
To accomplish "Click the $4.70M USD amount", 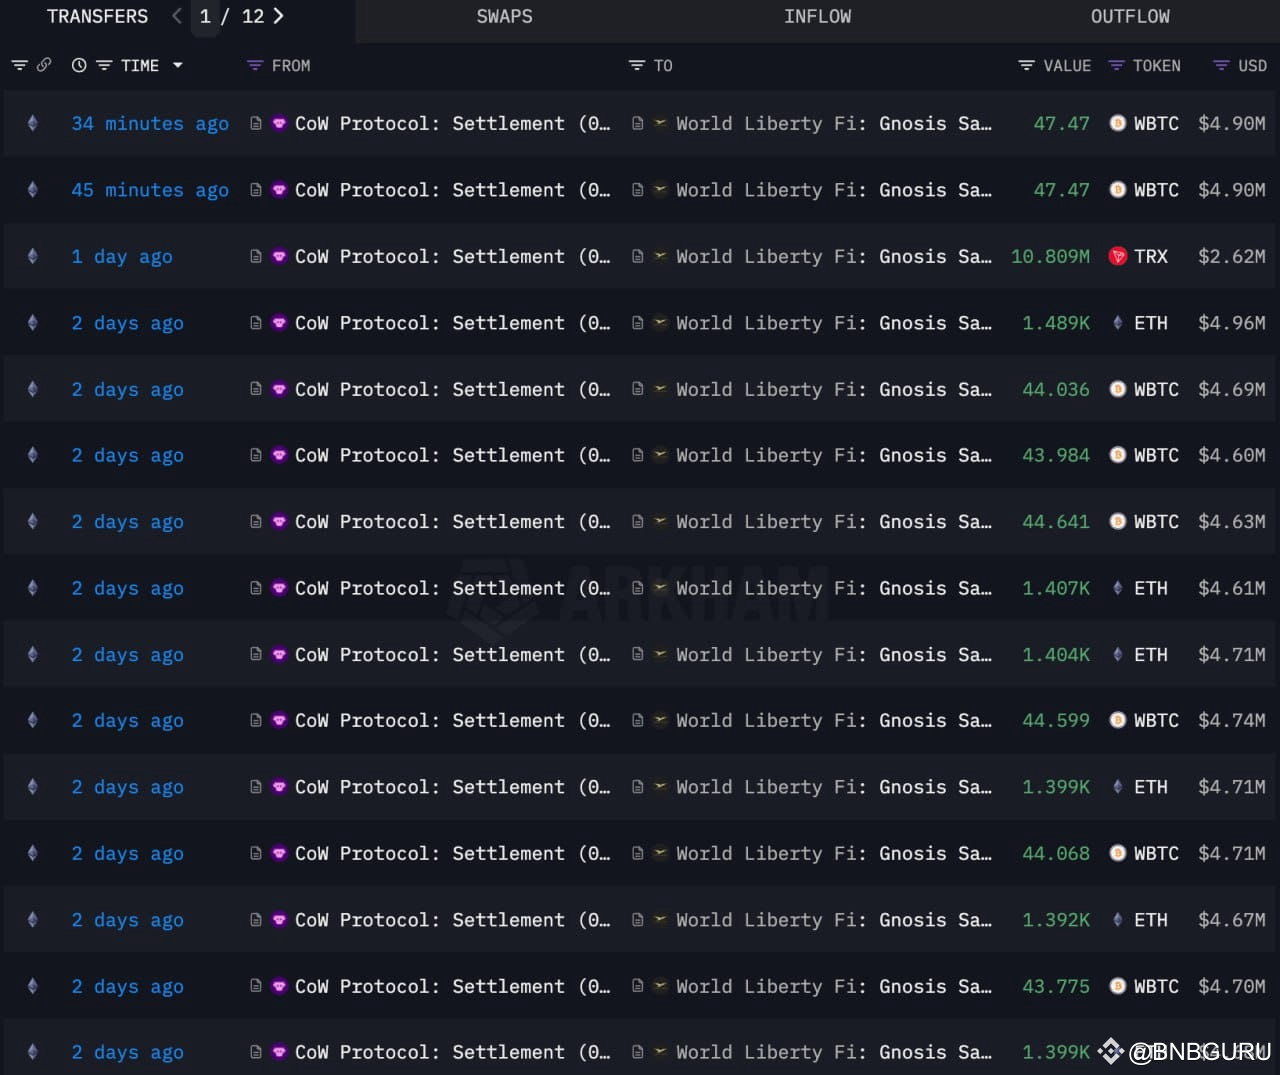I will 1232,986.
